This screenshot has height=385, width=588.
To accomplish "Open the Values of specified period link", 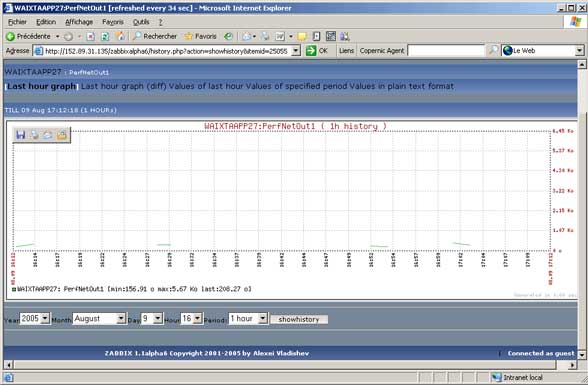I will pyautogui.click(x=296, y=86).
